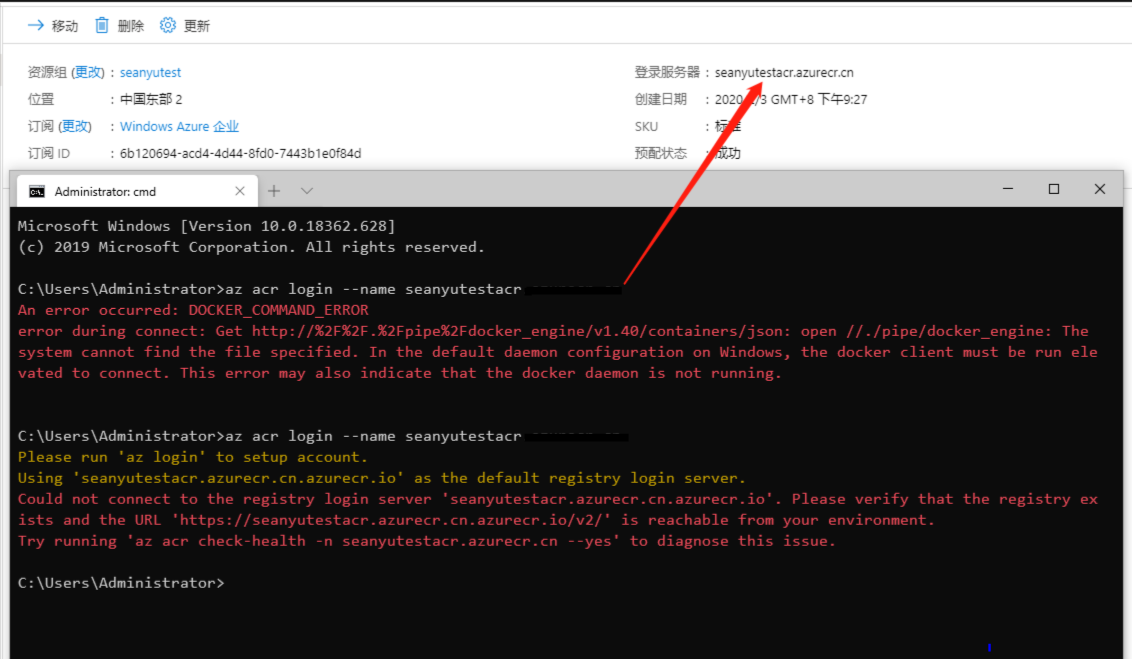The image size is (1132, 659).
Task: Click the Move arrow icon
Action: 35,25
